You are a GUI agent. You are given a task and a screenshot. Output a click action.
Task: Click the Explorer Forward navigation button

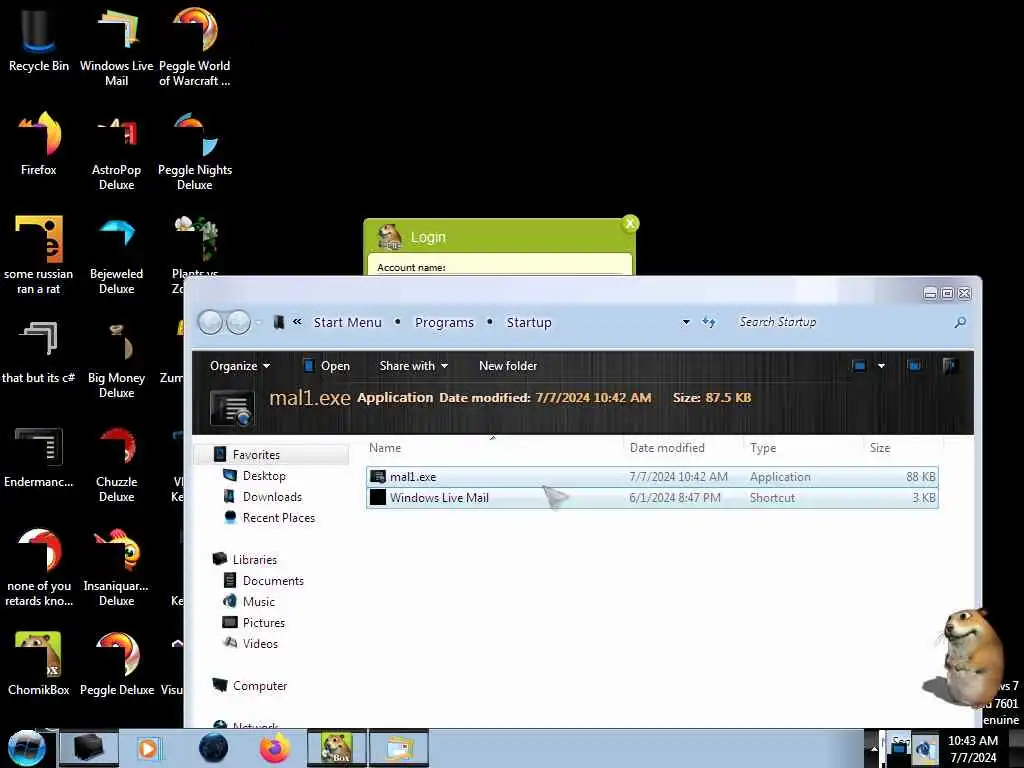pyautogui.click(x=238, y=322)
